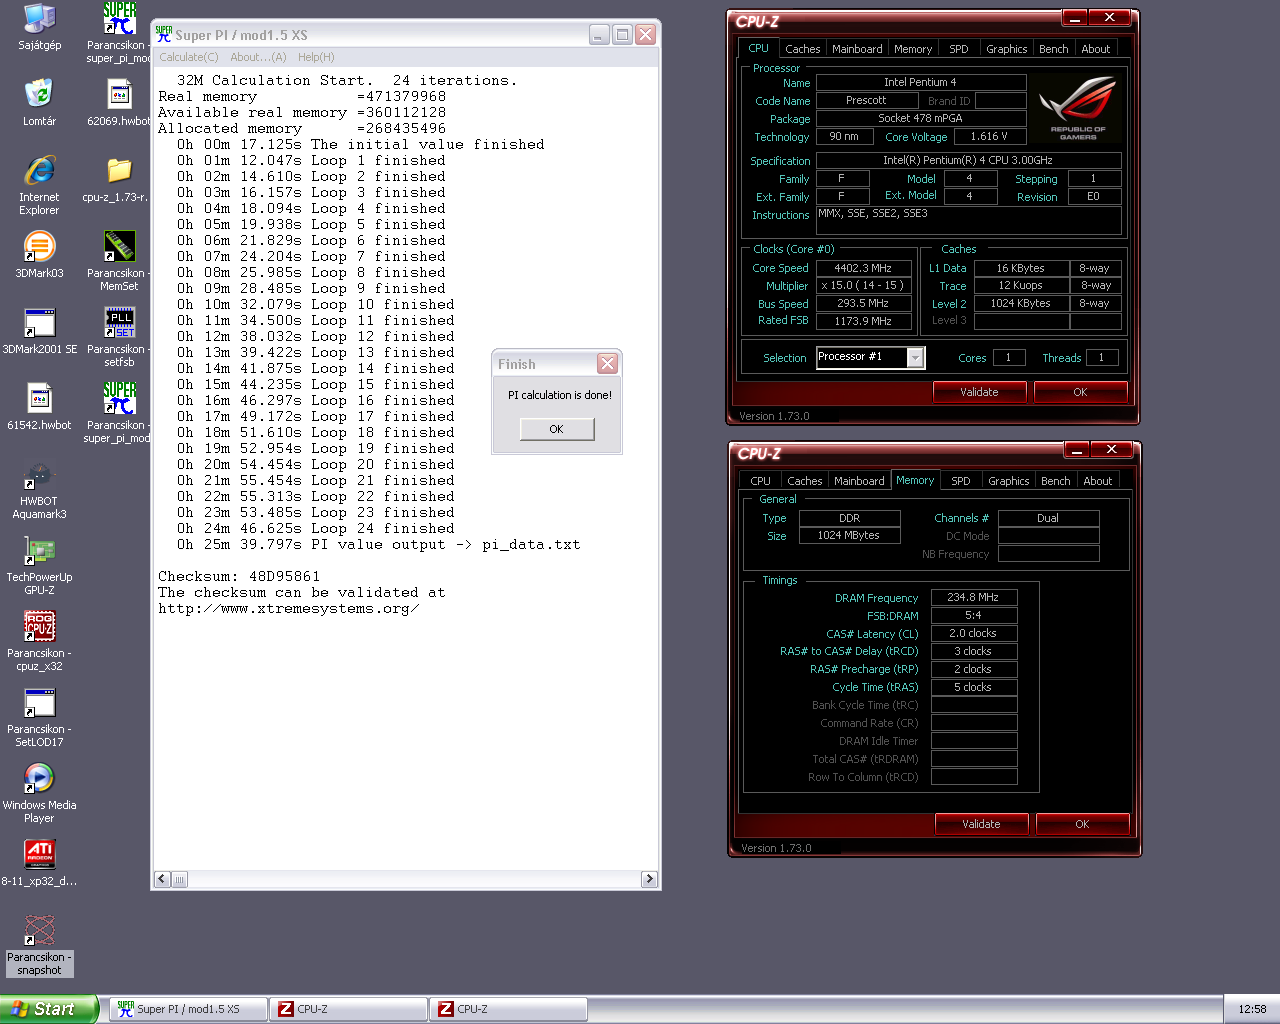The width and height of the screenshot is (1280, 1024).
Task: Open CPU tab in lower CPU-Z window
Action: tap(761, 481)
